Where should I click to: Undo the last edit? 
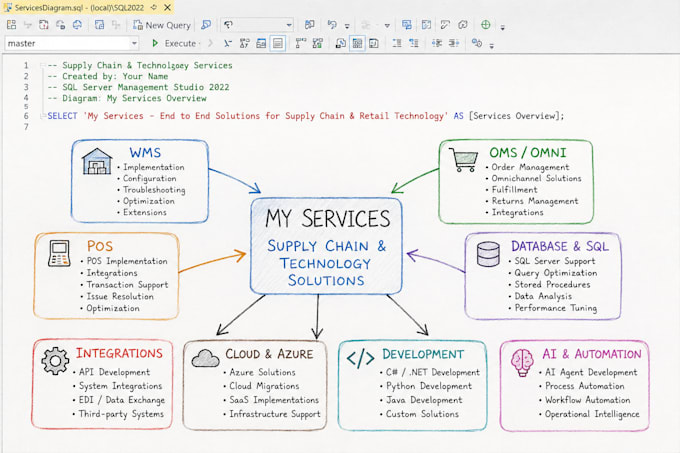point(332,25)
